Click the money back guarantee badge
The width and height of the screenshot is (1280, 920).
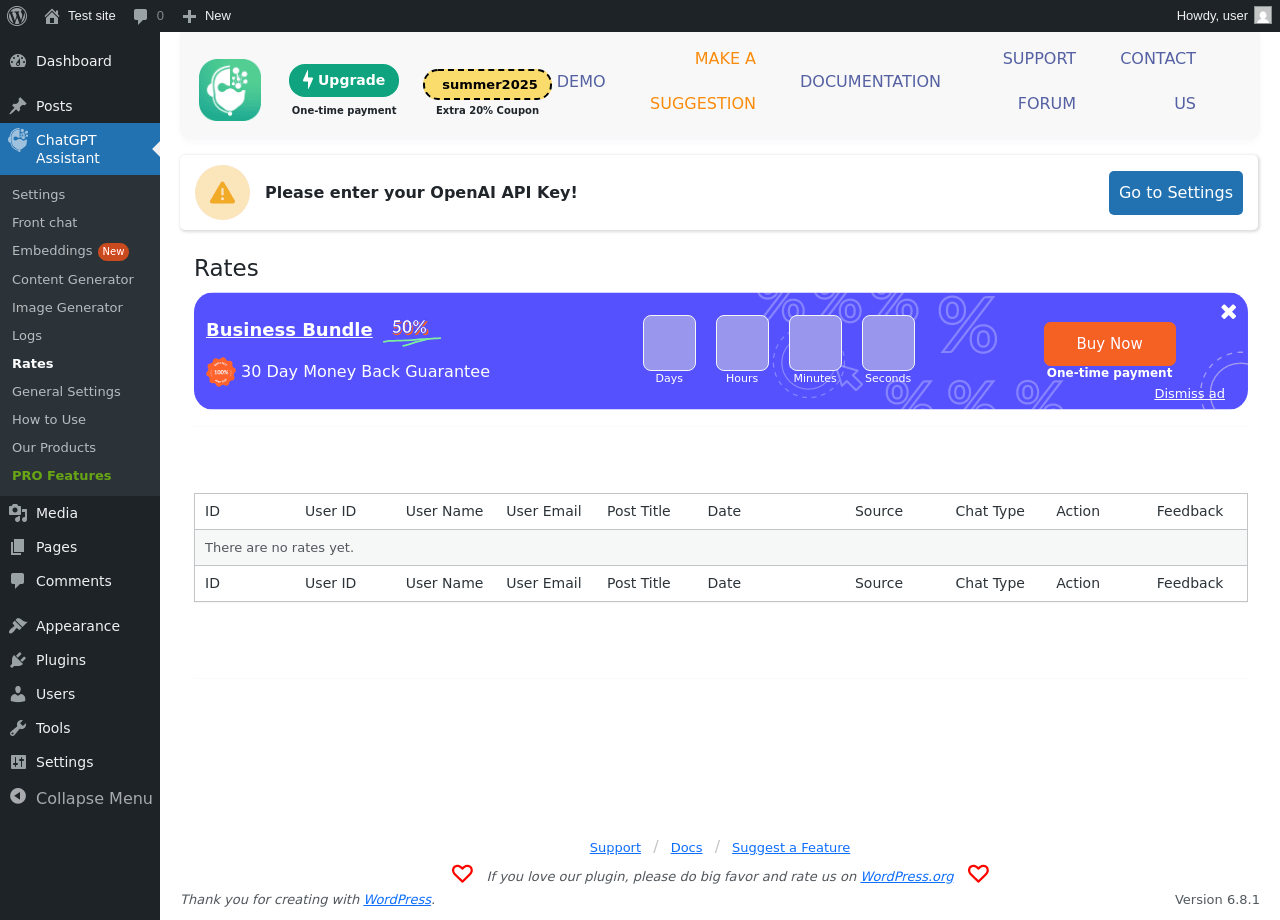click(221, 372)
